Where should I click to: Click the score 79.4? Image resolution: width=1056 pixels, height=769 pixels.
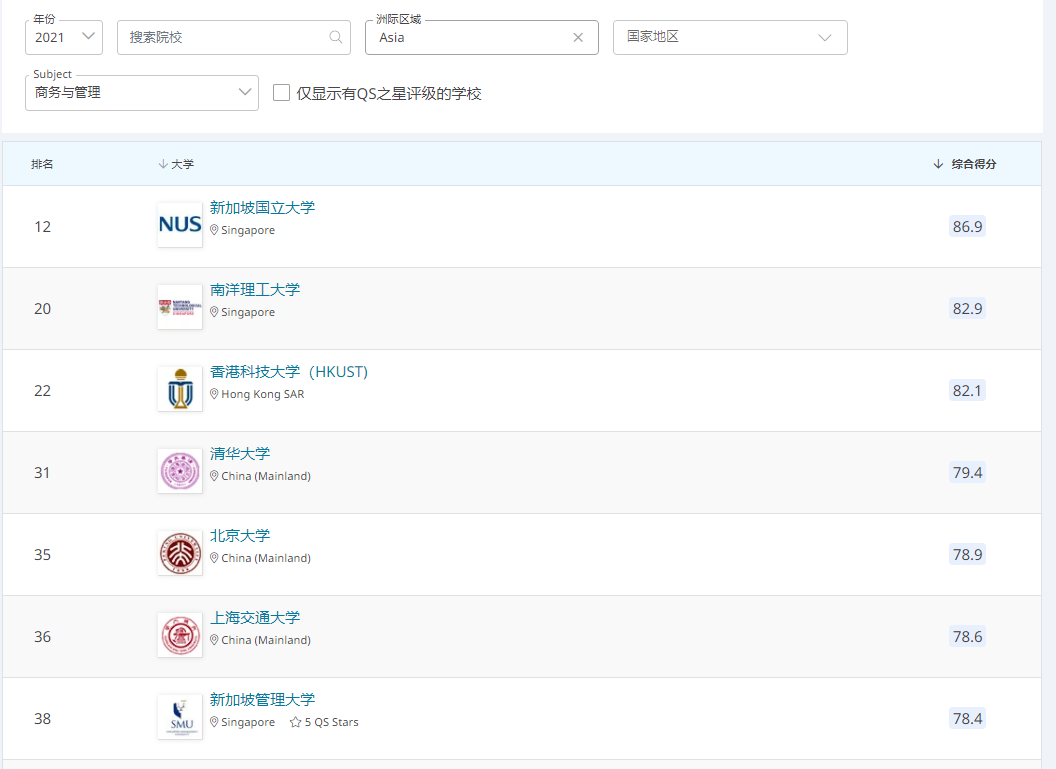967,473
